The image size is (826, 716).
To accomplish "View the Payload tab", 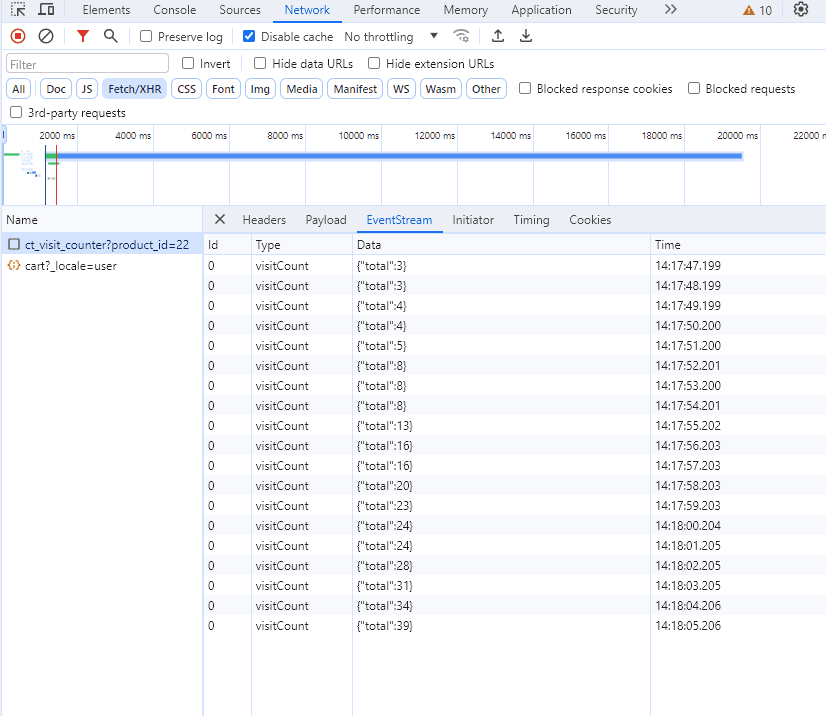I will [326, 220].
